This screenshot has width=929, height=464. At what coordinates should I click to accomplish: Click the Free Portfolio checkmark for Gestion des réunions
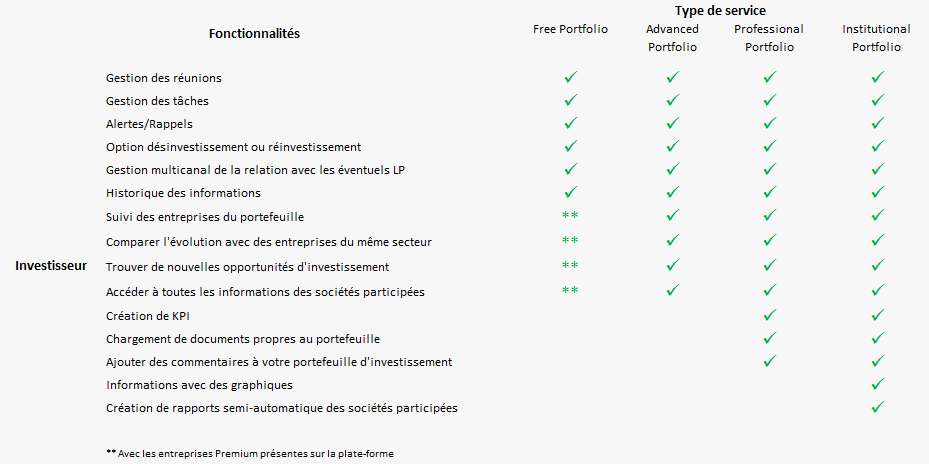click(x=571, y=77)
